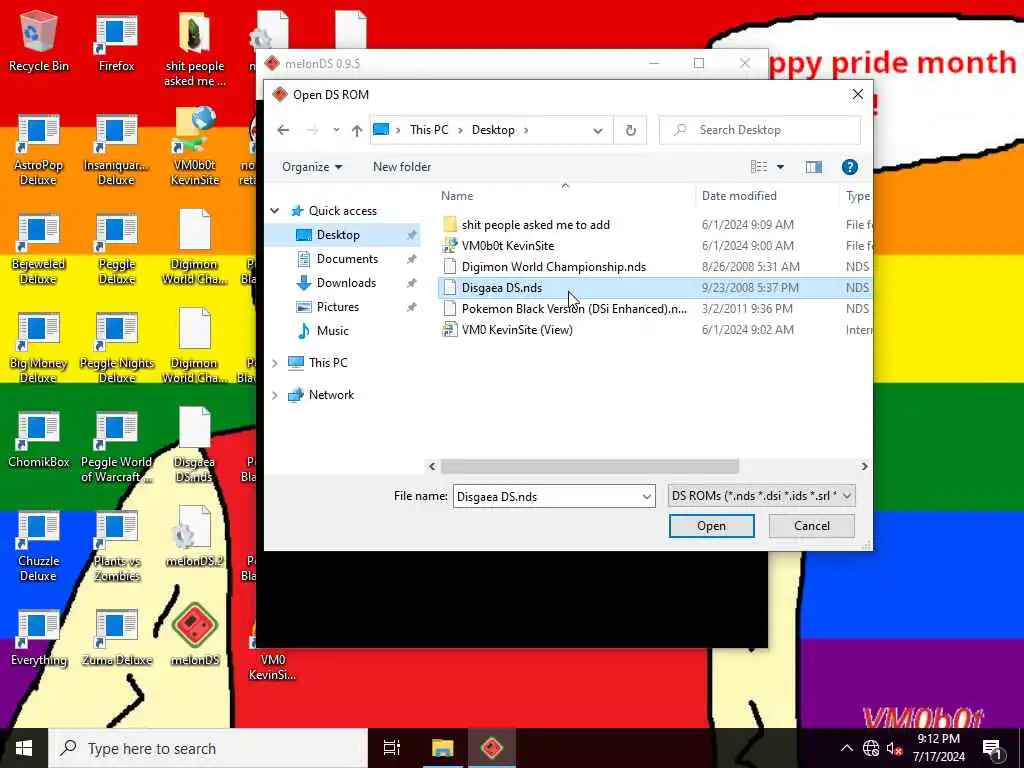
Task: Open the notification center icon
Action: point(992,749)
